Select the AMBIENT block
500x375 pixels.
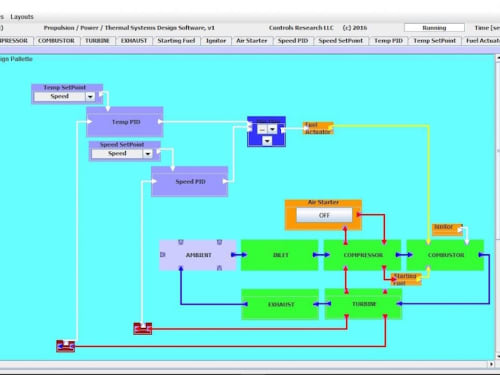[198, 255]
